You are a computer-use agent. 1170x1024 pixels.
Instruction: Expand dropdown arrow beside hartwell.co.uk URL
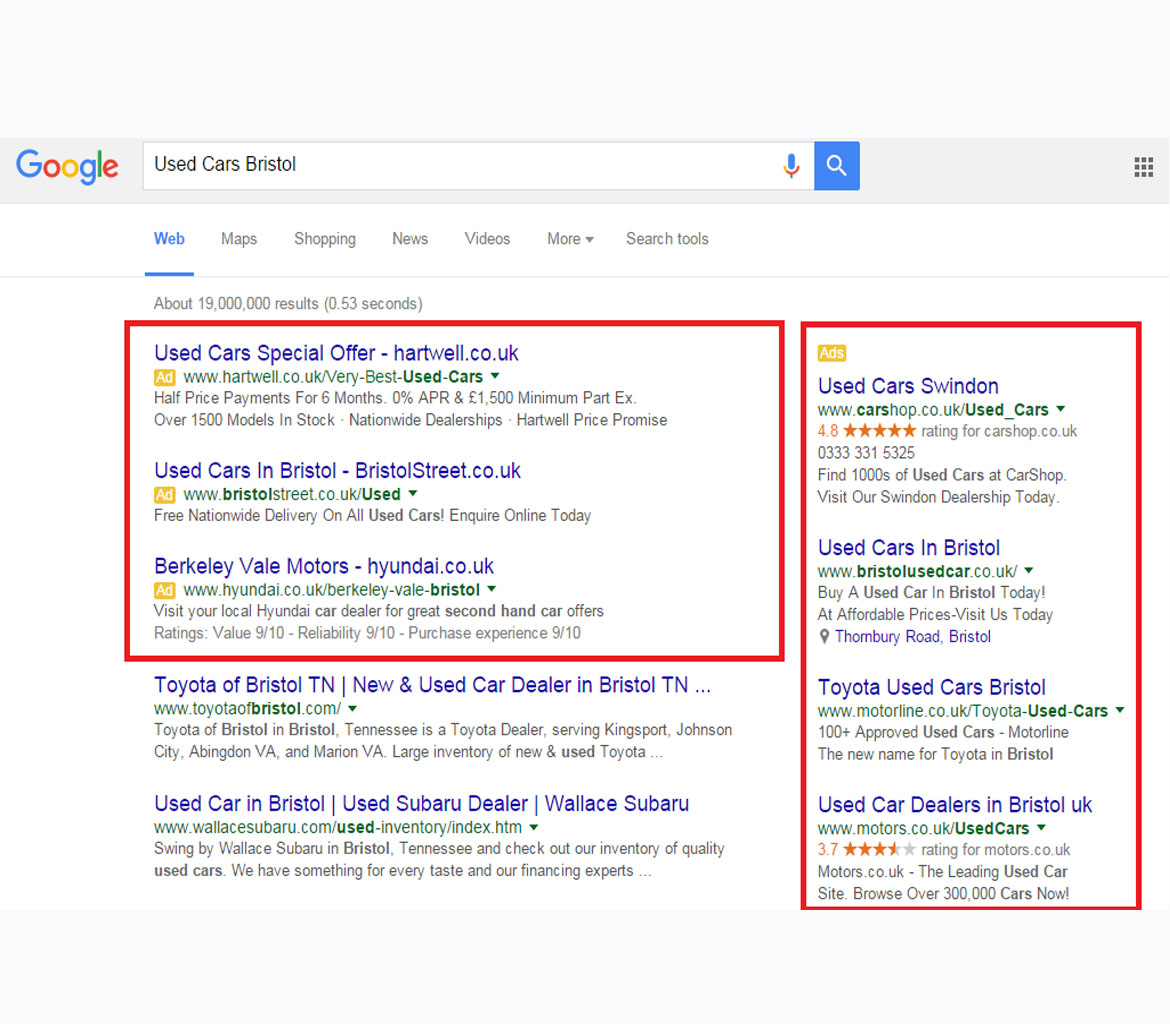495,376
